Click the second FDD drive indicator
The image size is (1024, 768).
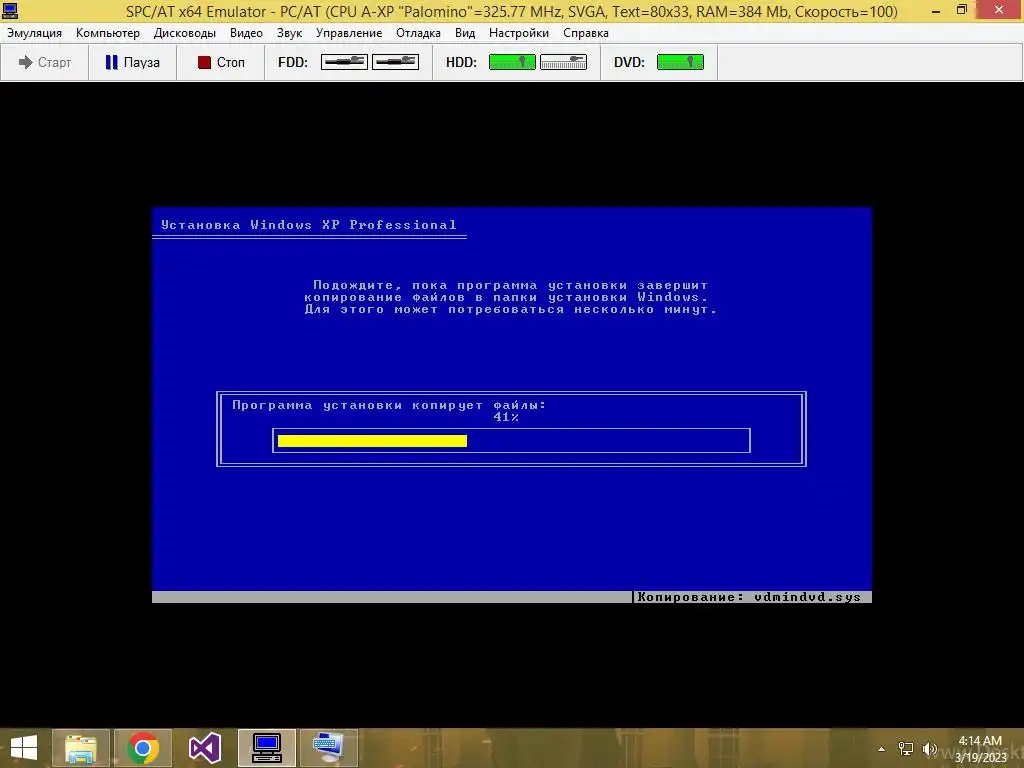[395, 62]
